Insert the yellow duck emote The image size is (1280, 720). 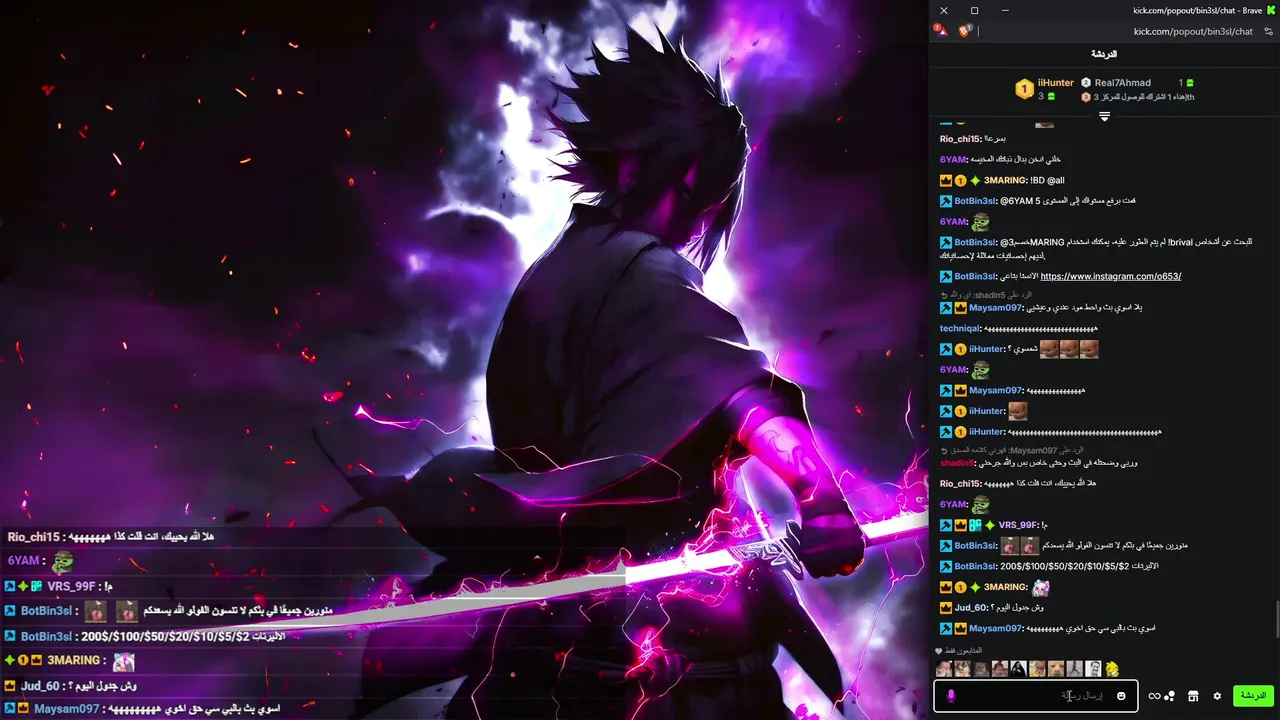click(1112, 669)
